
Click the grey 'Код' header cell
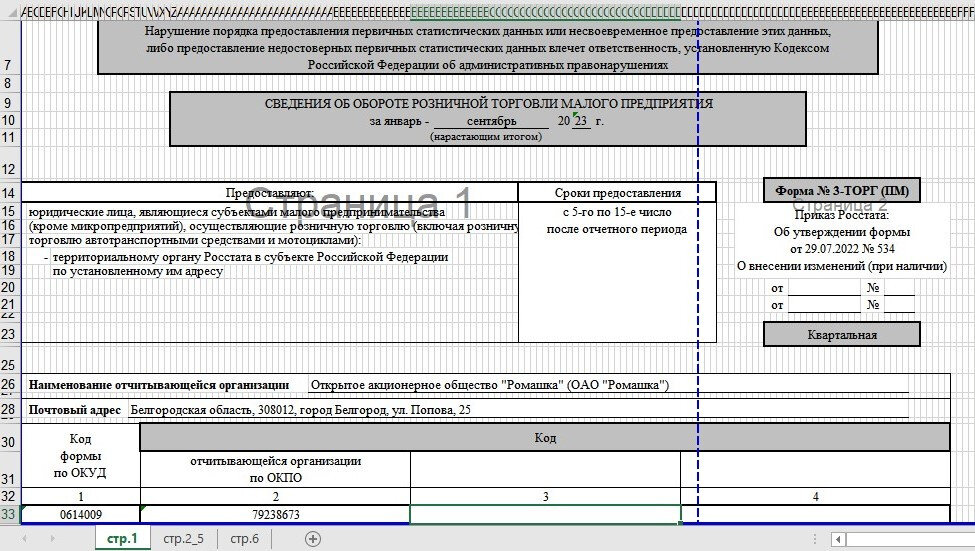coord(545,438)
